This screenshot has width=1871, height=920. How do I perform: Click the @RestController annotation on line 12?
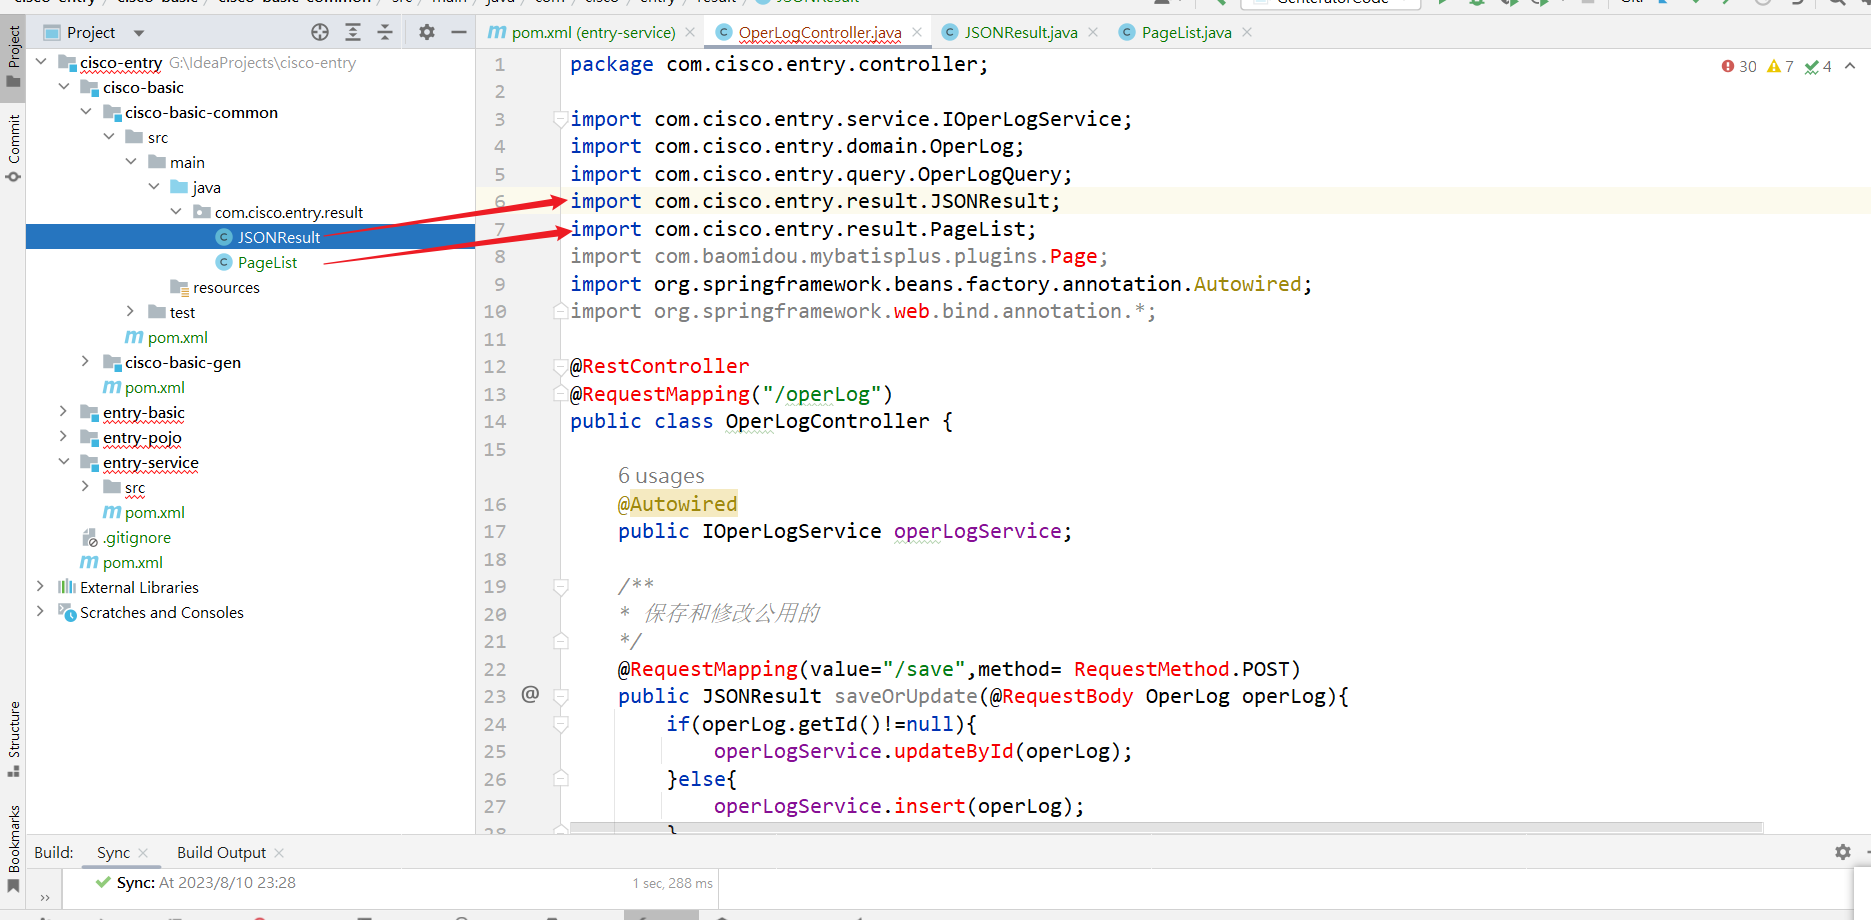tap(659, 367)
